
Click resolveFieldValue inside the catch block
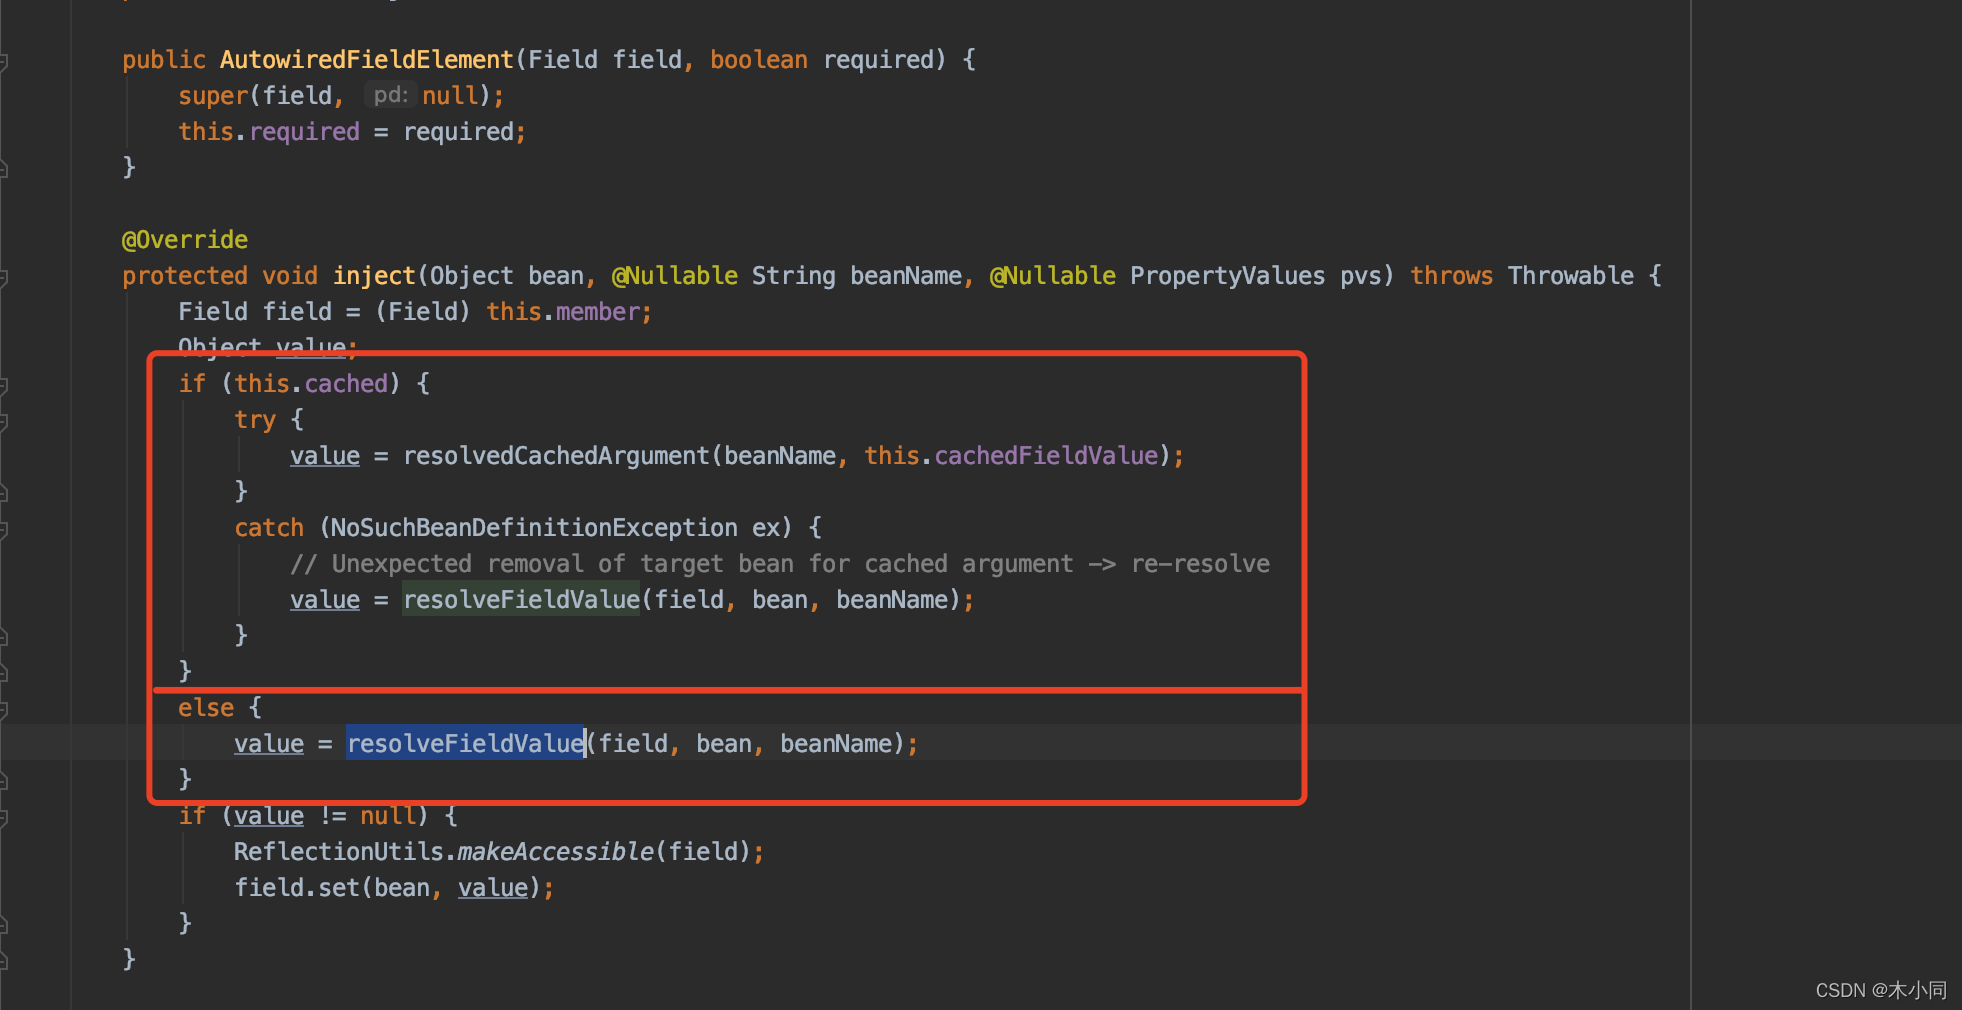(x=521, y=600)
